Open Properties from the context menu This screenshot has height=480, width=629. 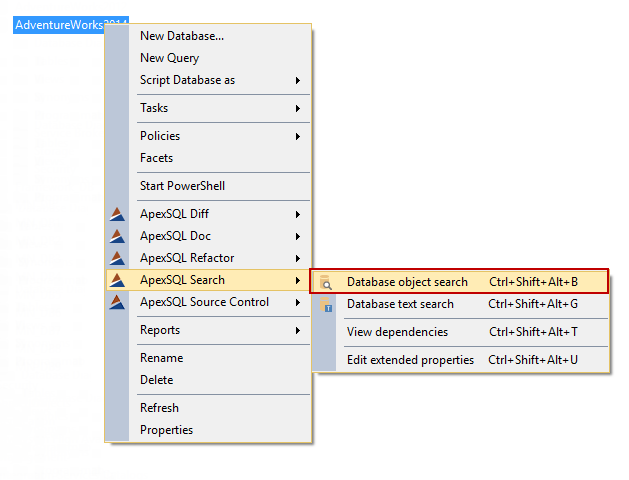208,430
